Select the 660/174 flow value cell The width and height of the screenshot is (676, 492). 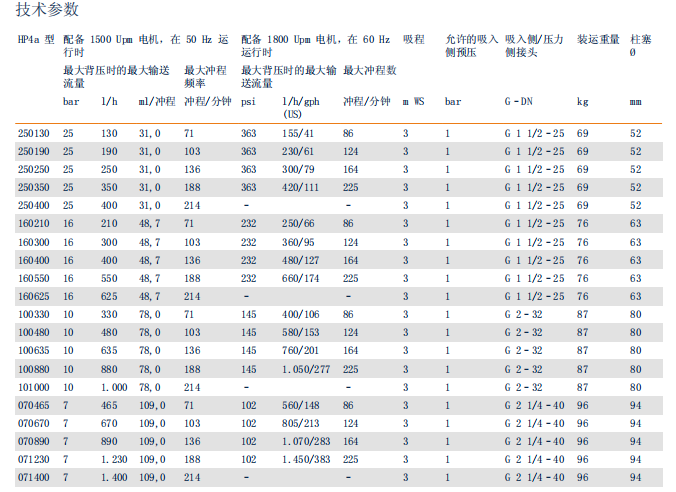click(x=299, y=279)
